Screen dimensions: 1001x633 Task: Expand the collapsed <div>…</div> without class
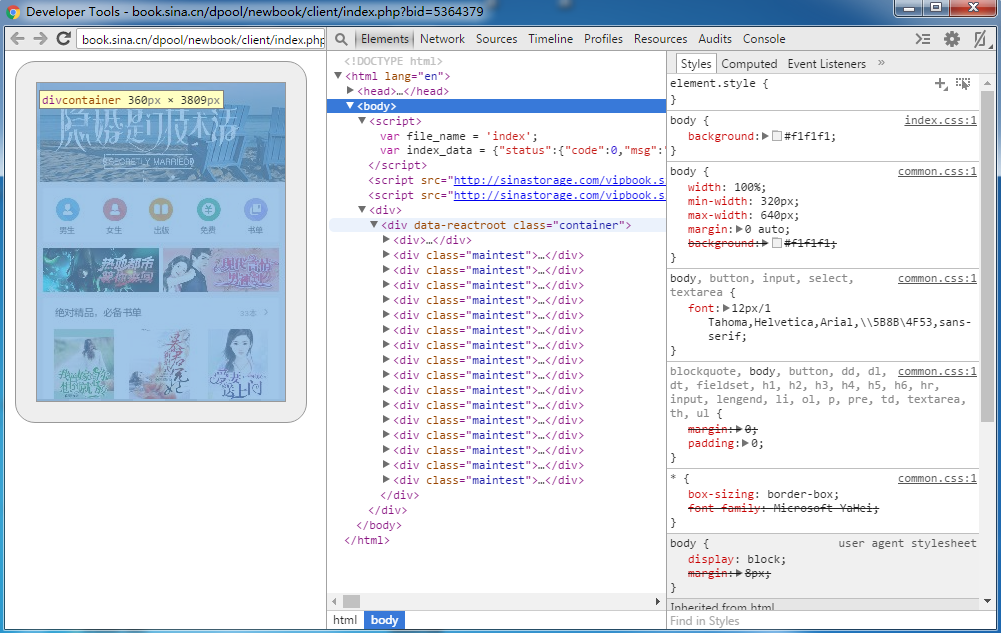pyautogui.click(x=386, y=239)
